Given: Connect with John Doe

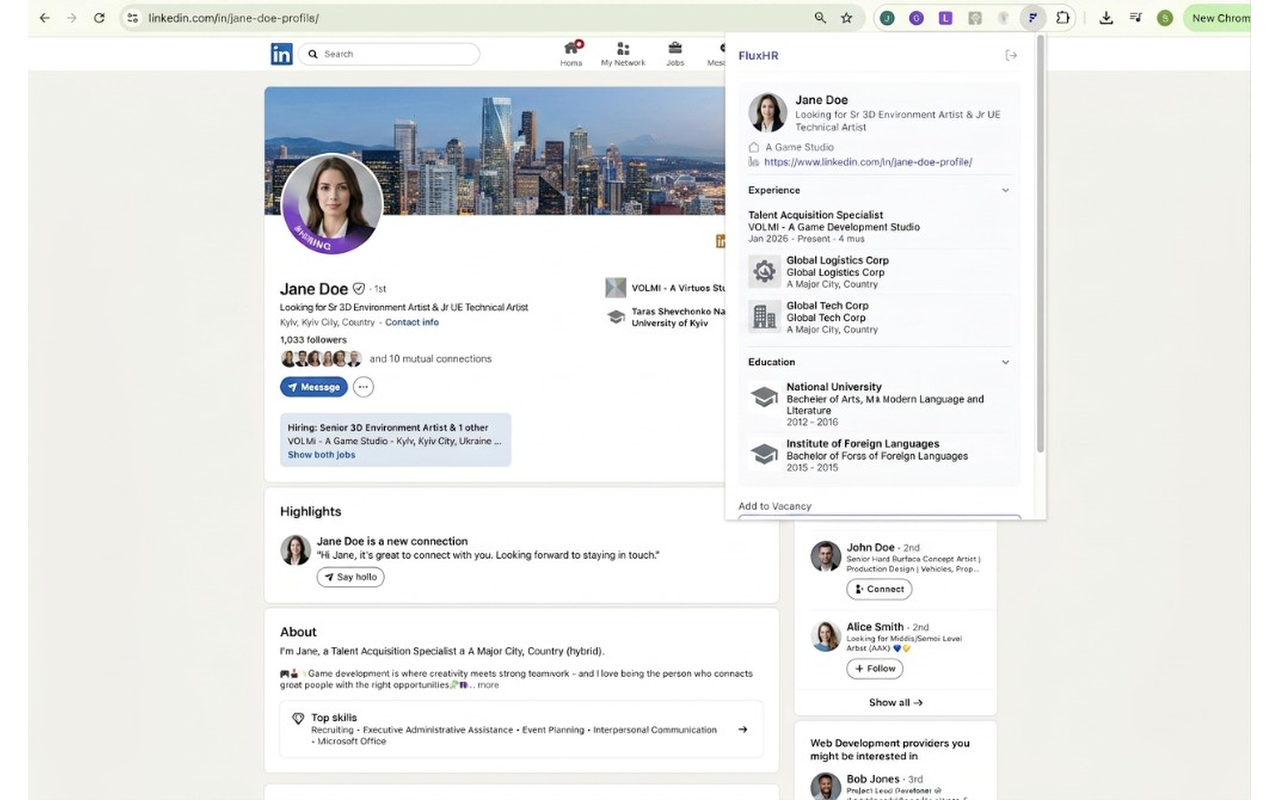Looking at the screenshot, I should coord(879,589).
